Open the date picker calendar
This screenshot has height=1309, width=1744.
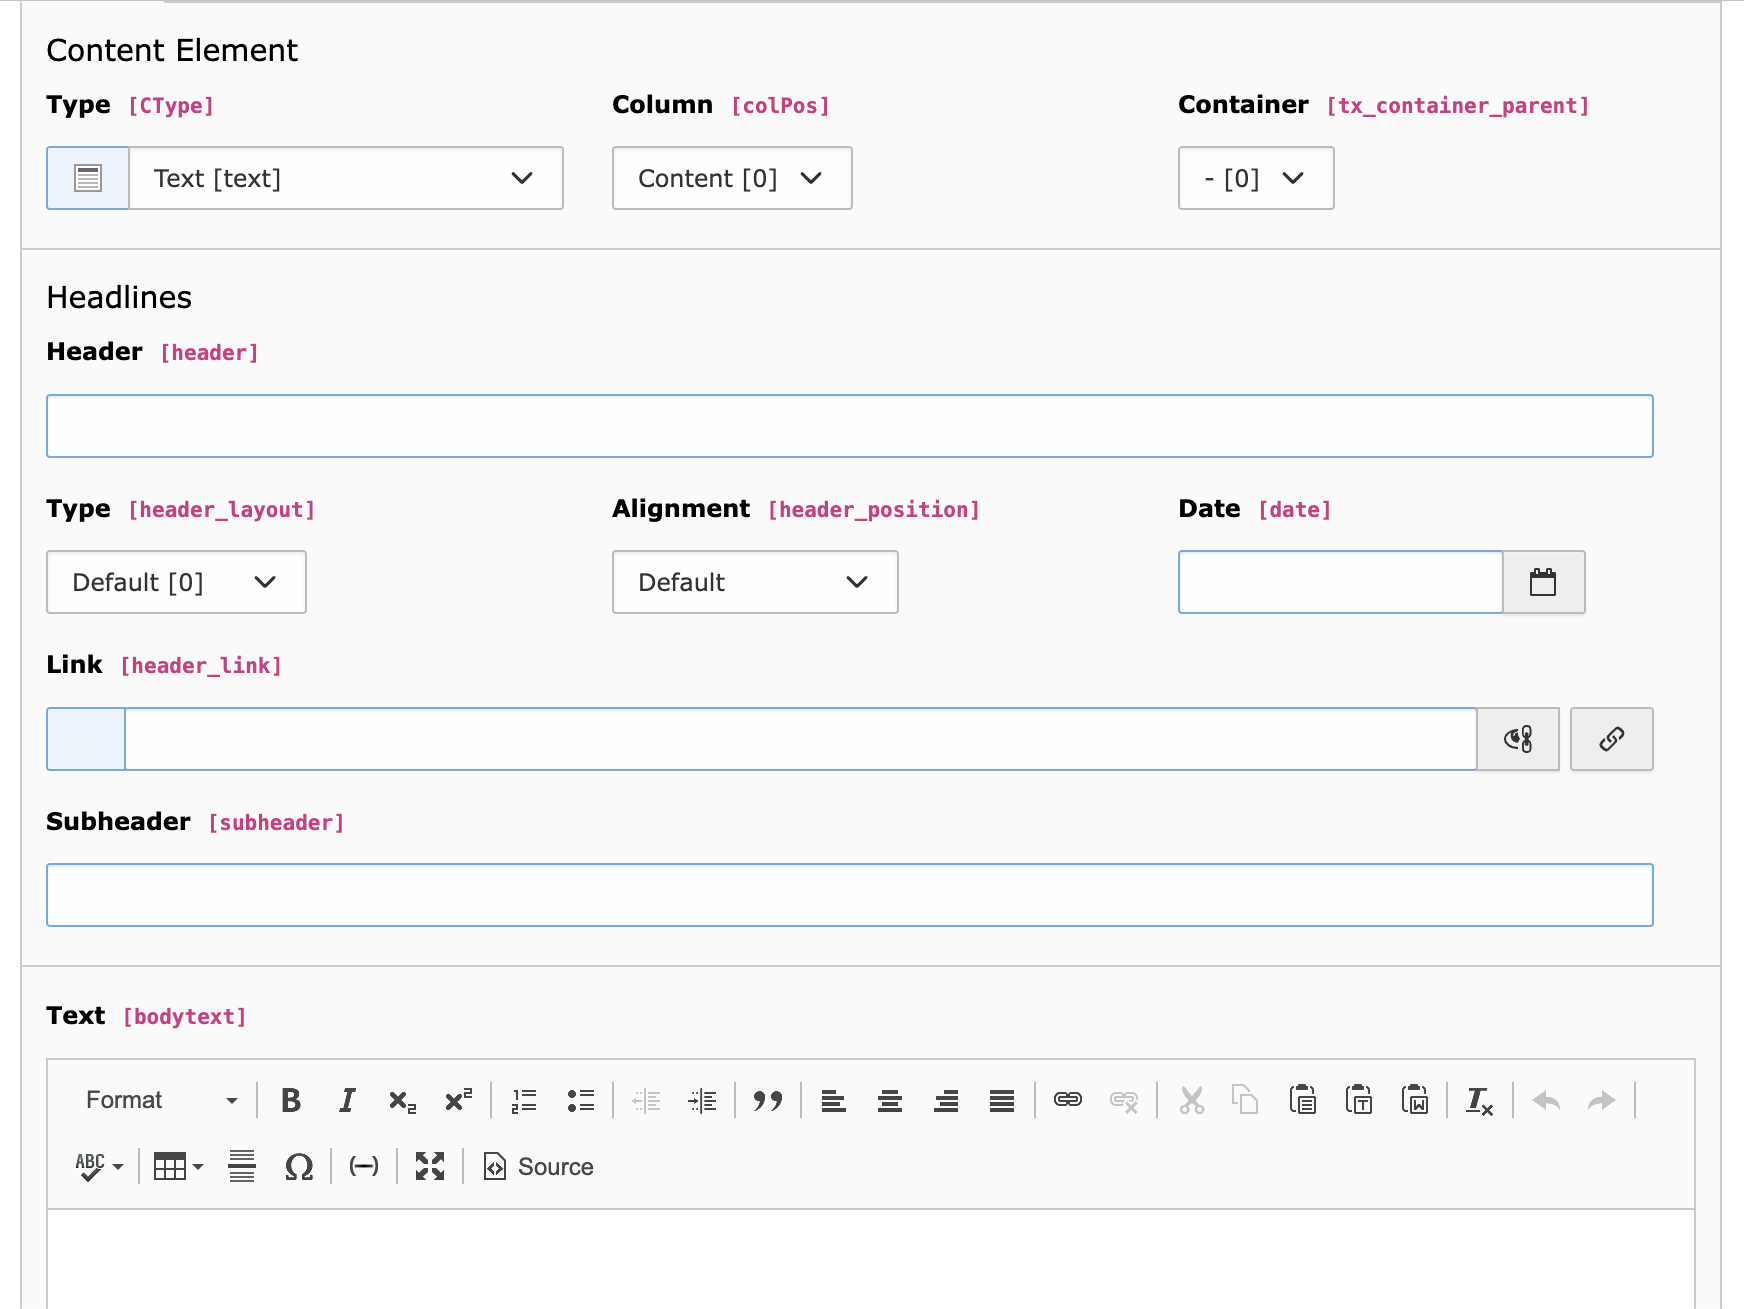1543,582
